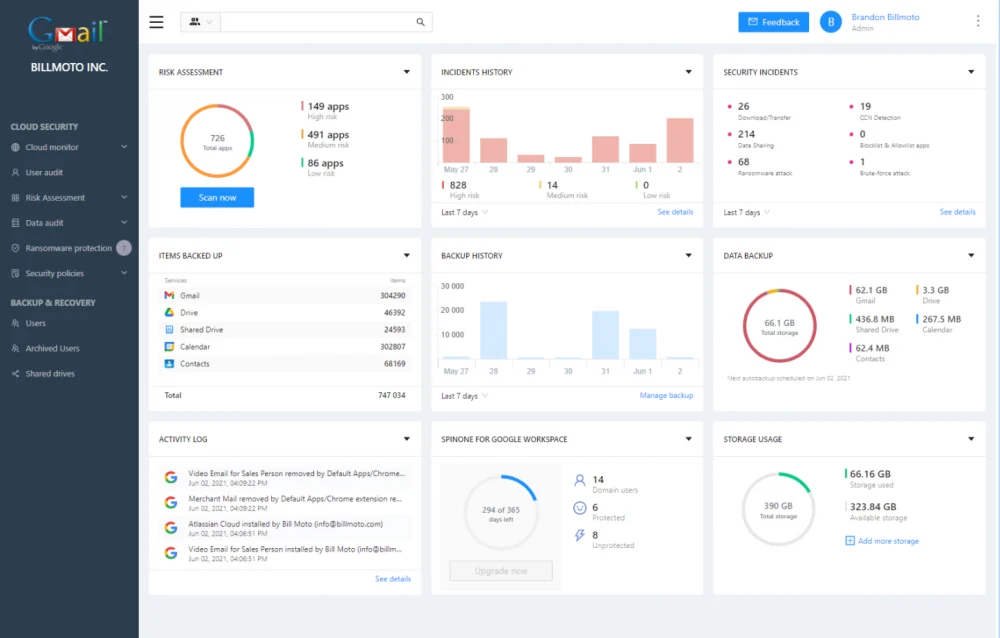Open the Activity Log card dropdown arrow

click(x=406, y=439)
